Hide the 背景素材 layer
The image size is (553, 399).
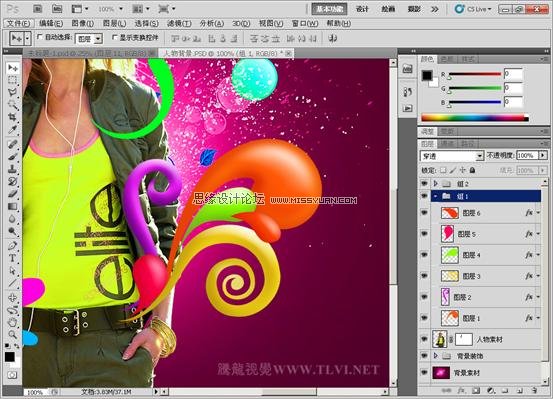(424, 373)
